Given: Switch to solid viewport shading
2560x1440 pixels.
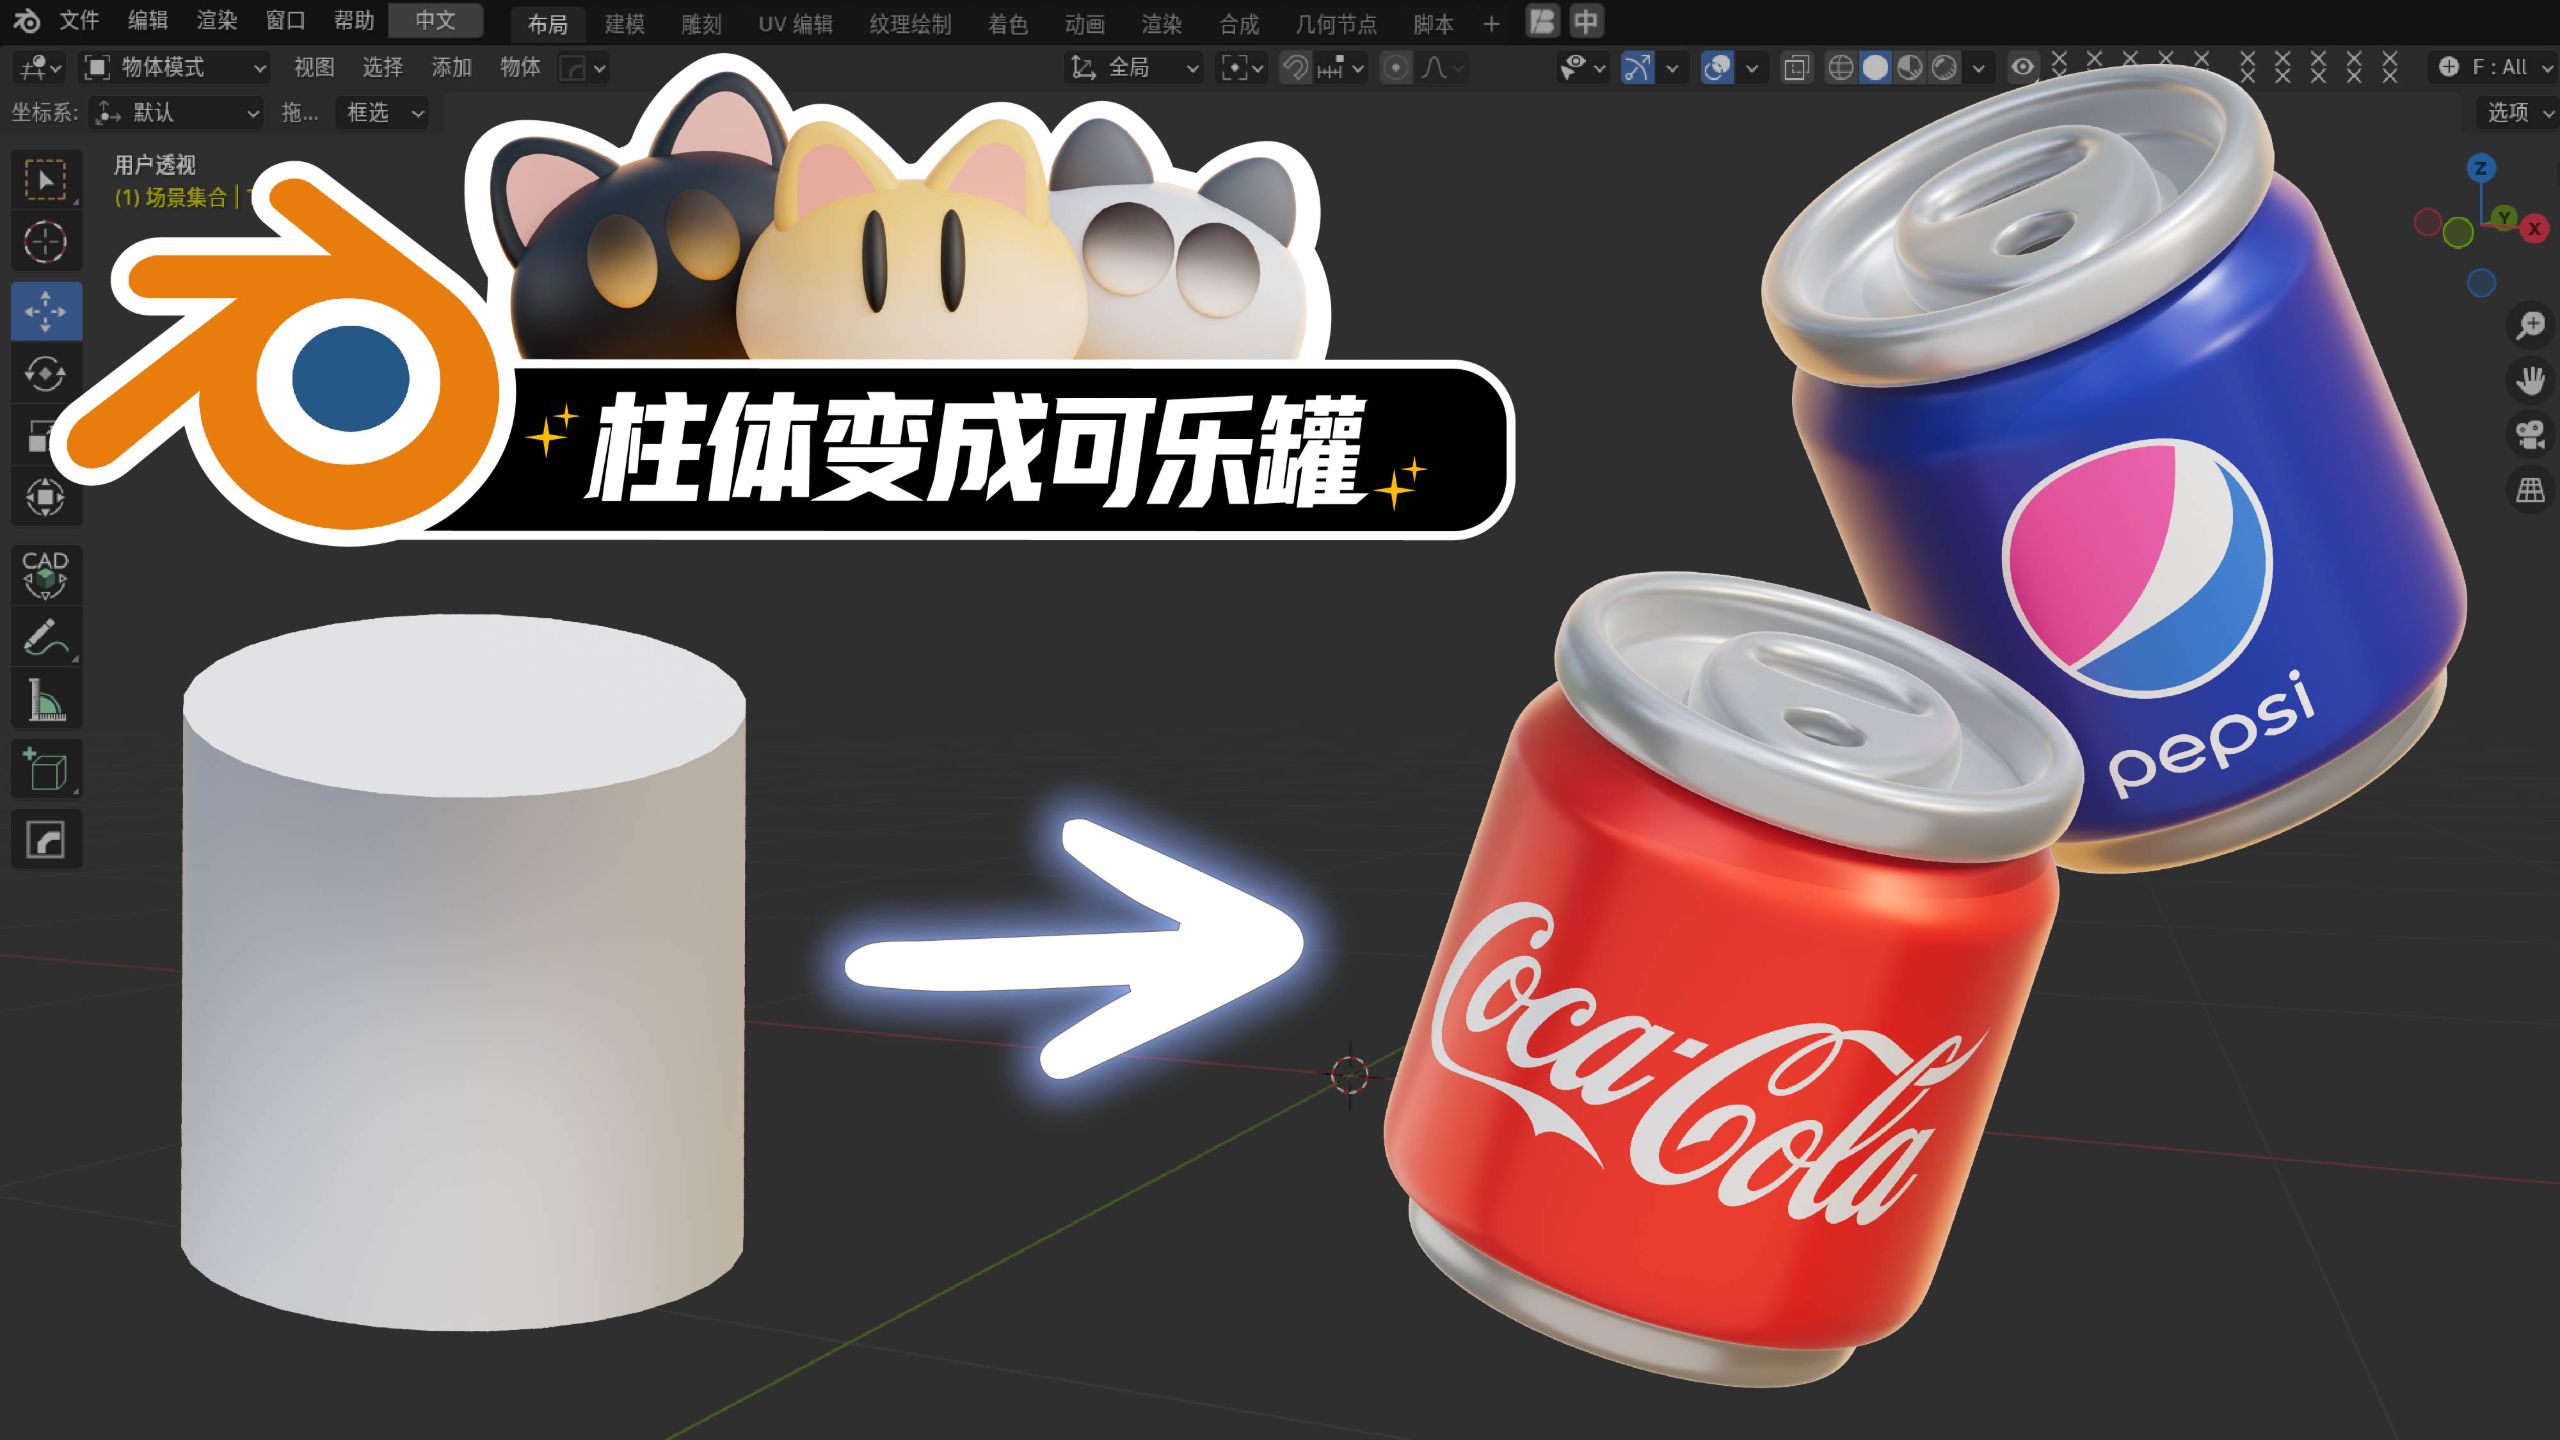Looking at the screenshot, I should [x=1875, y=67].
